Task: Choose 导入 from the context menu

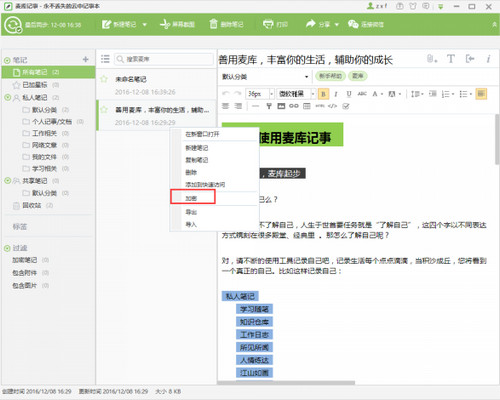Action: click(191, 224)
